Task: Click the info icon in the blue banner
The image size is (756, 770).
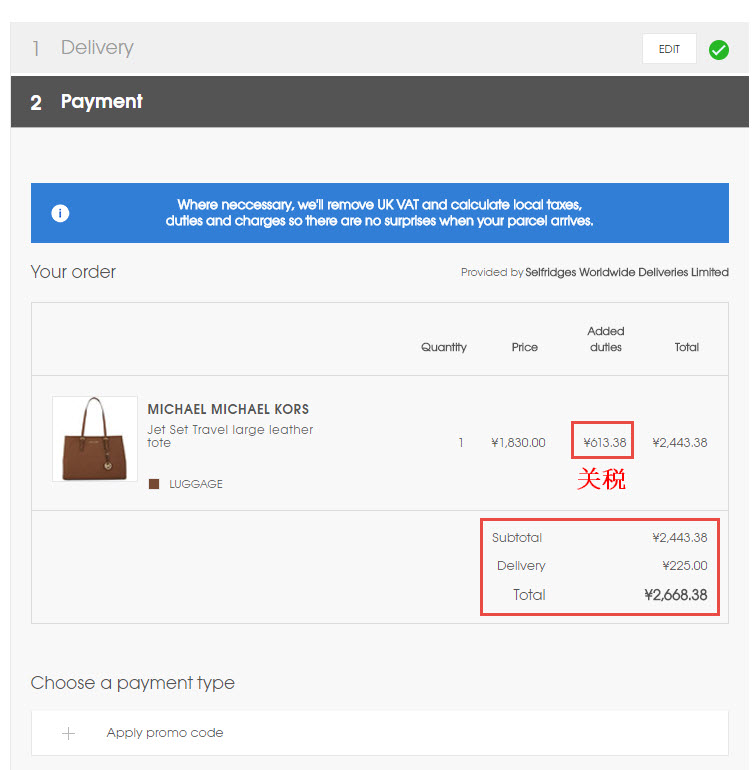Action: tap(60, 213)
